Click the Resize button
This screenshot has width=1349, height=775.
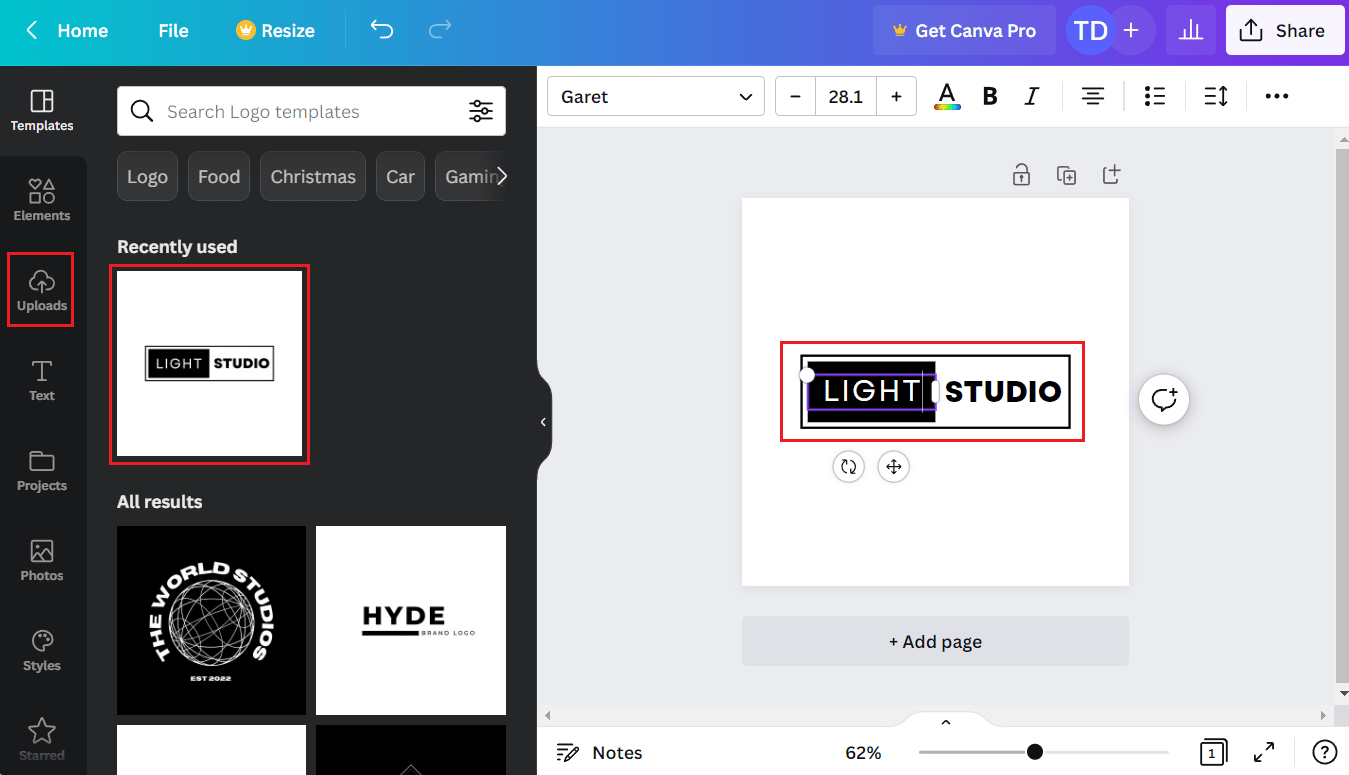(276, 31)
